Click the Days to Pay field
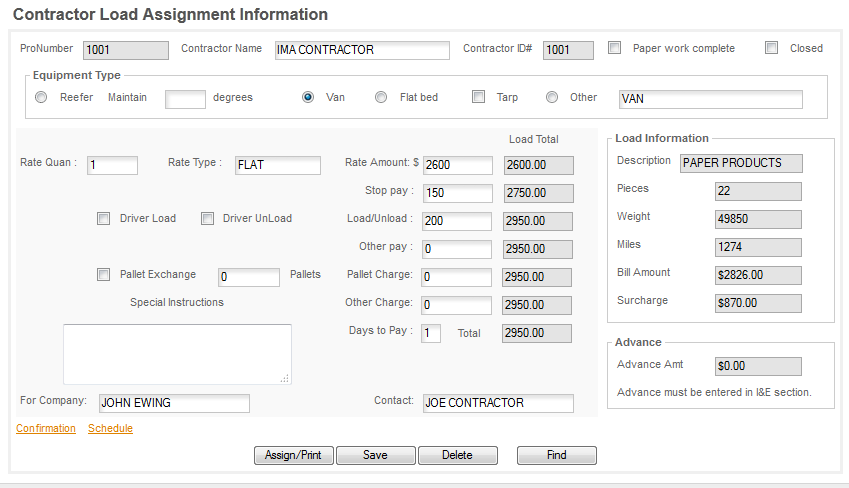 coord(431,334)
